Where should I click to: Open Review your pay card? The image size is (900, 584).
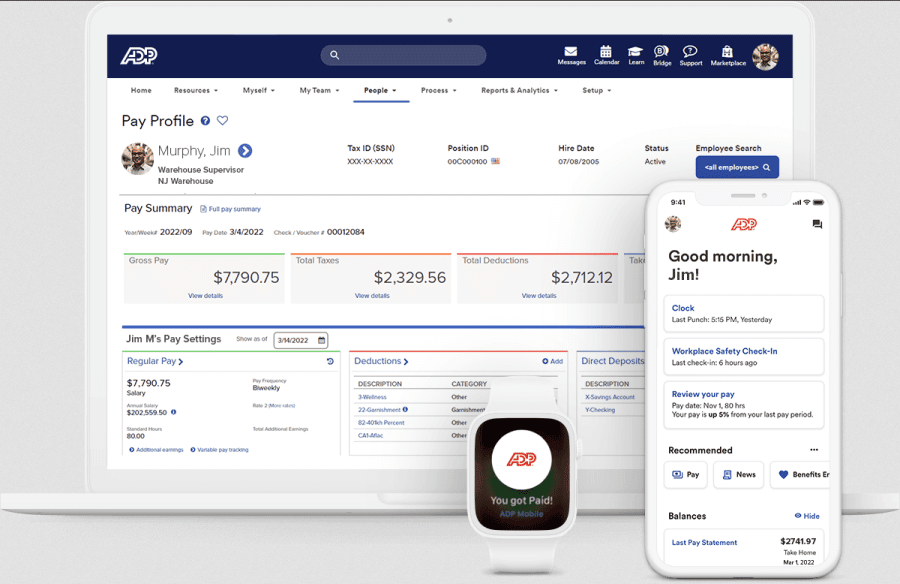coord(744,404)
